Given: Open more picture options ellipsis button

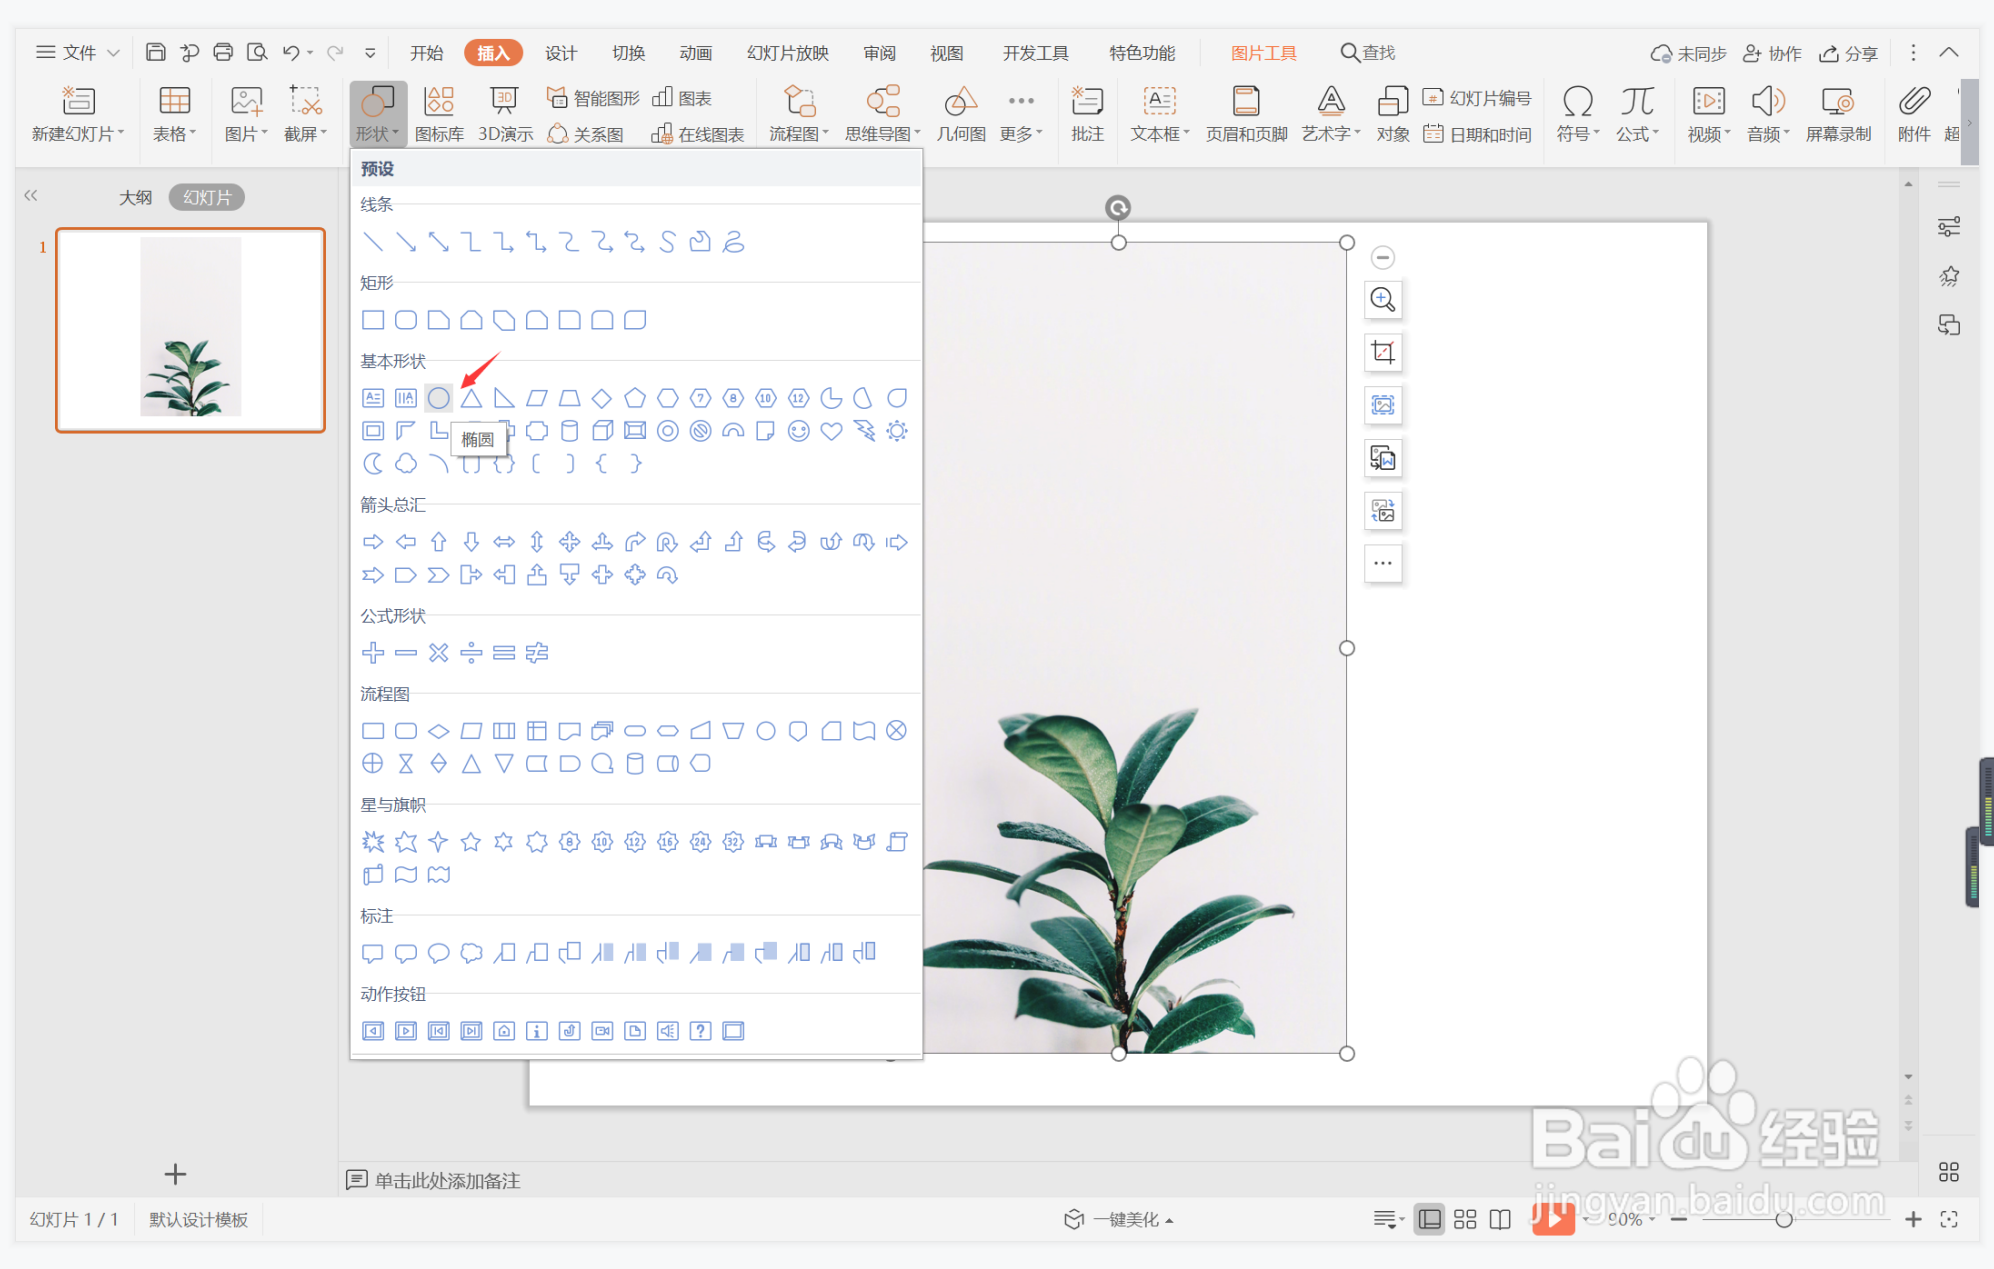Looking at the screenshot, I should 1383,563.
